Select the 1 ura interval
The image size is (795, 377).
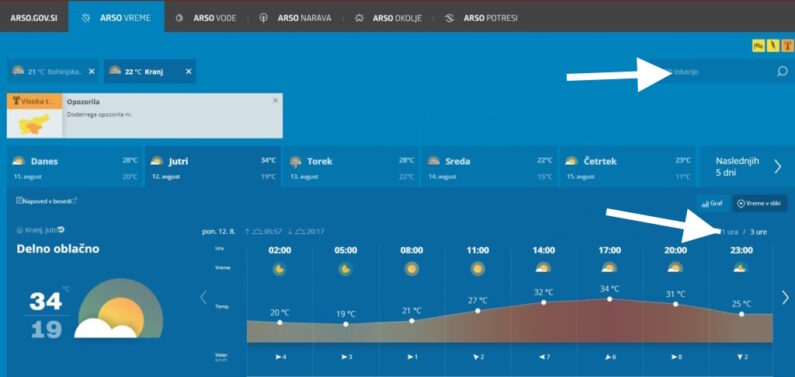(729, 232)
